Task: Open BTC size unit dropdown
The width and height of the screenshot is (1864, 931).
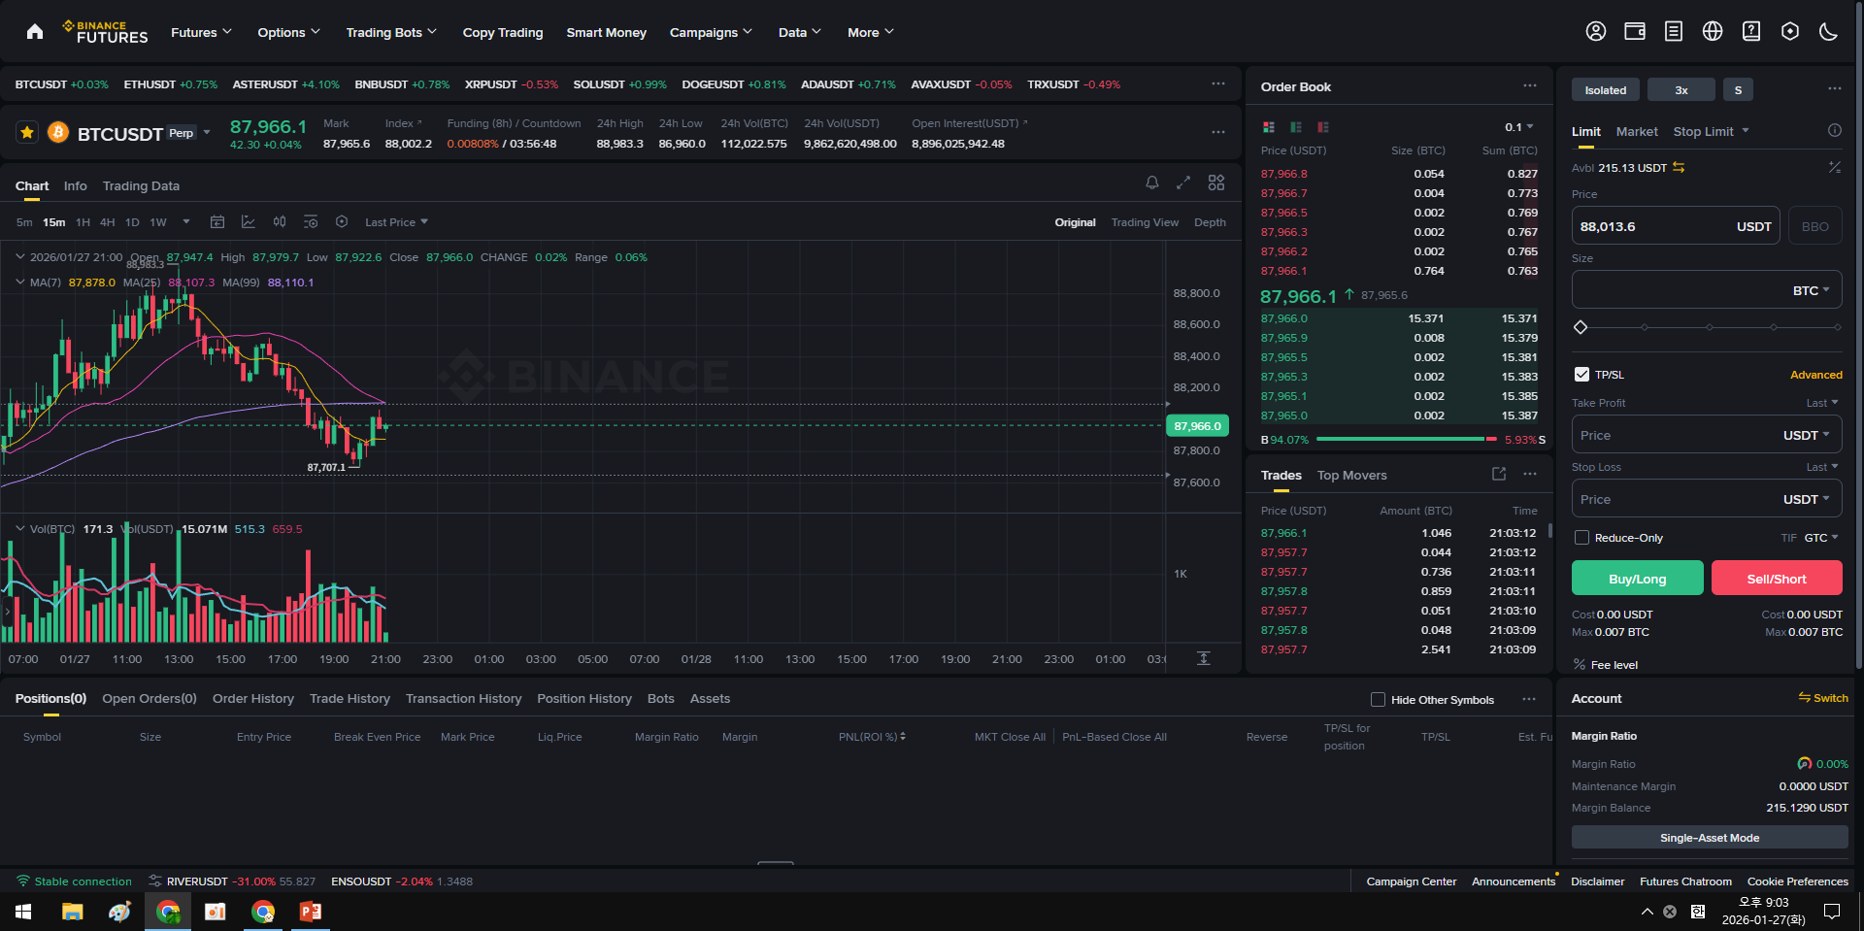Action: coord(1811,290)
